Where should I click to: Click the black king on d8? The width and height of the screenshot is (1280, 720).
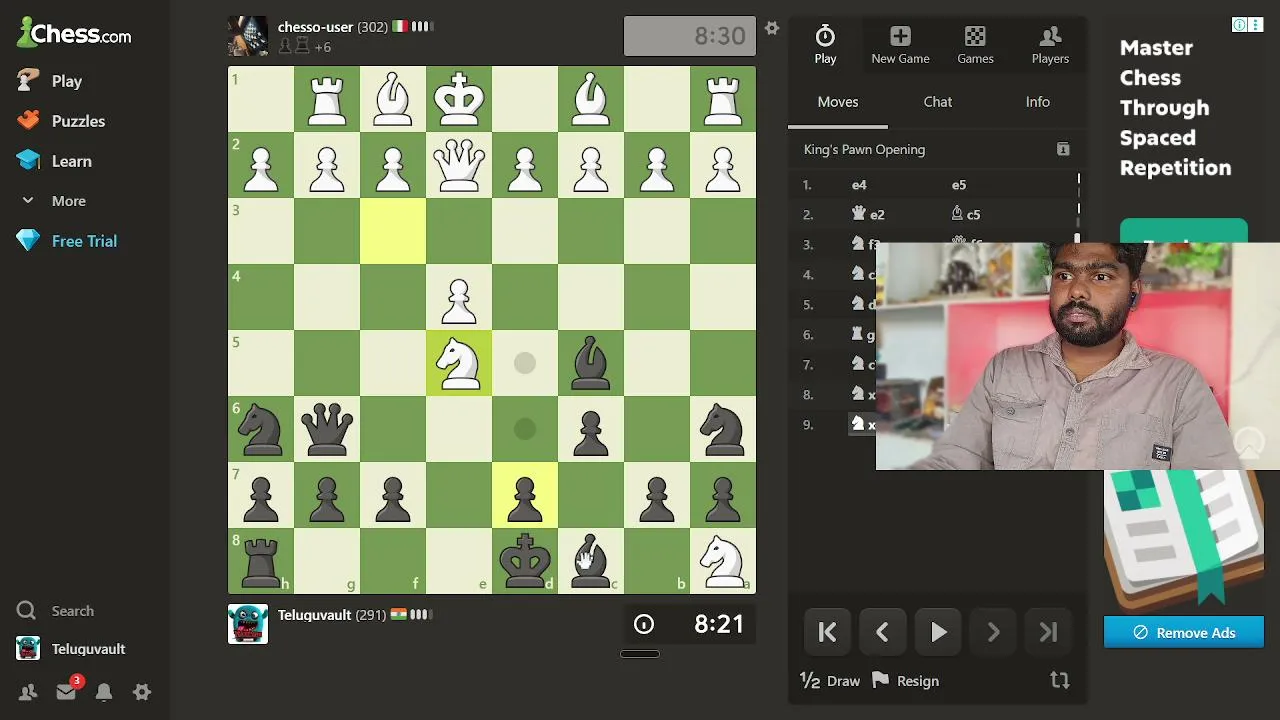pos(525,561)
